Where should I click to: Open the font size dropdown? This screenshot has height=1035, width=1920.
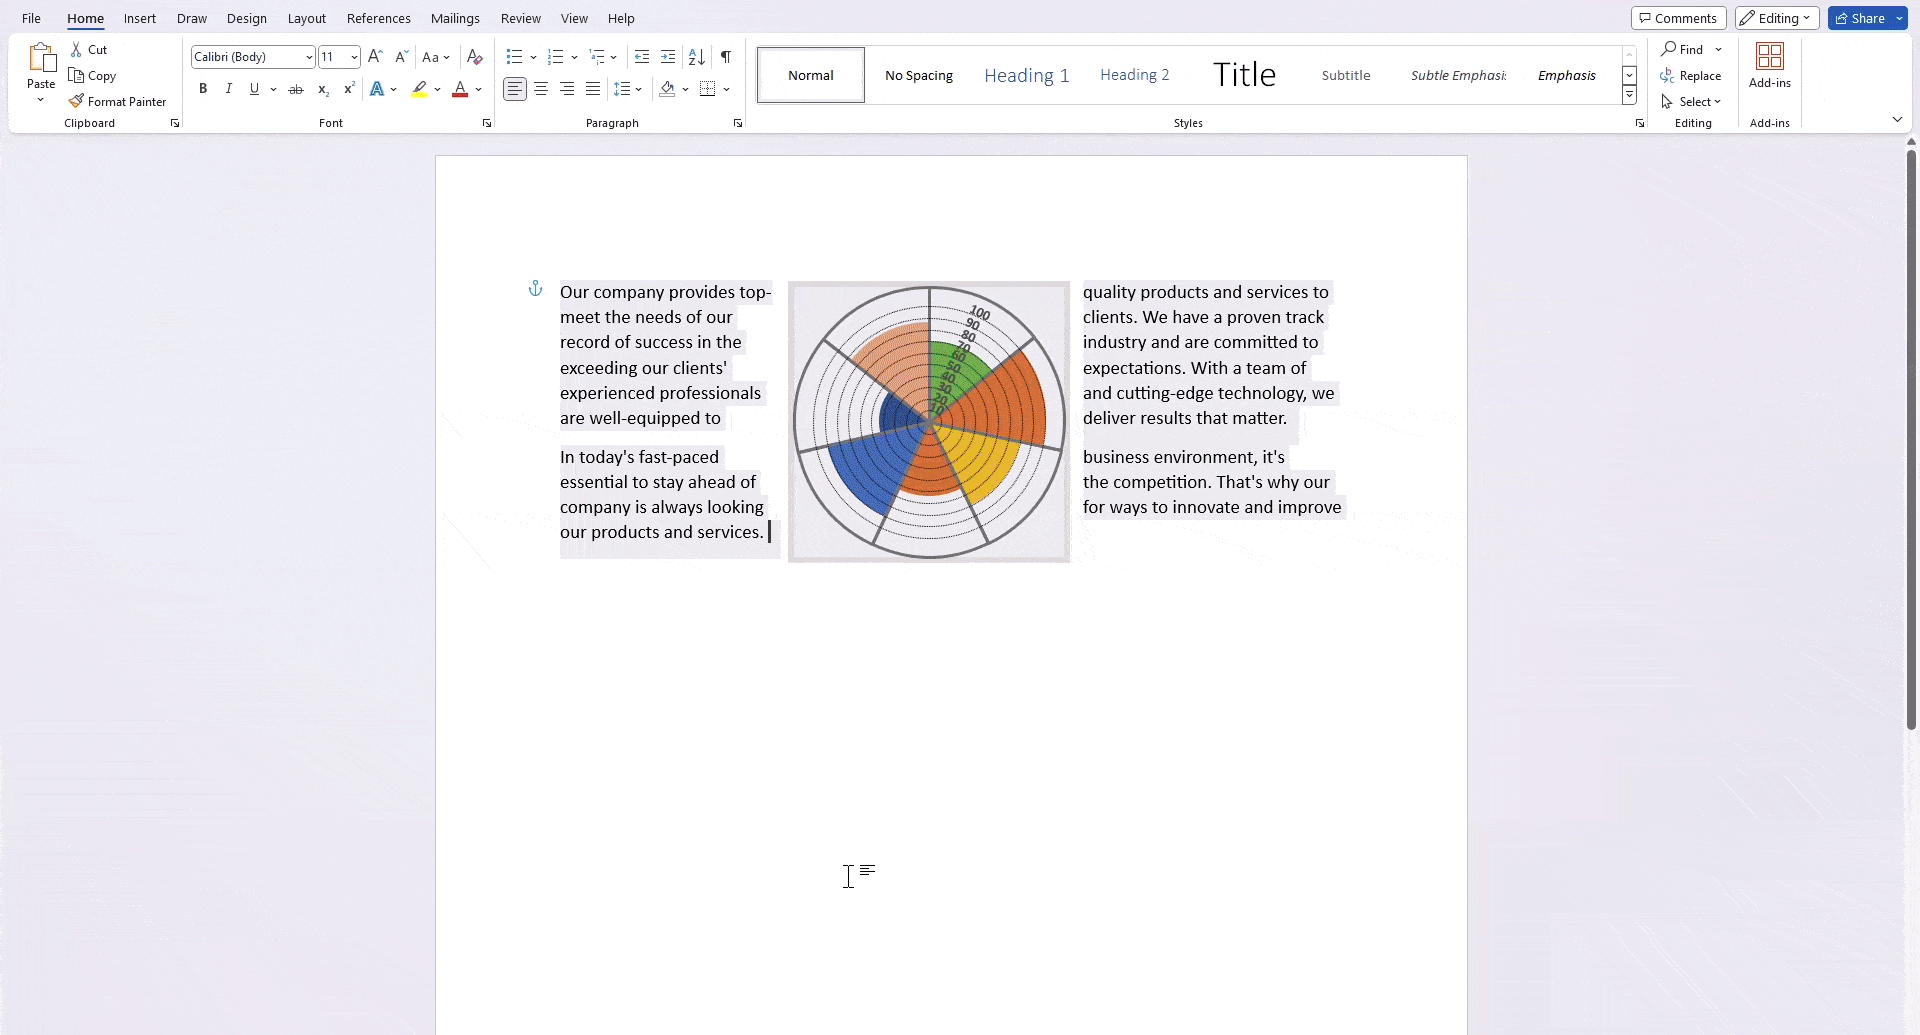tap(354, 57)
